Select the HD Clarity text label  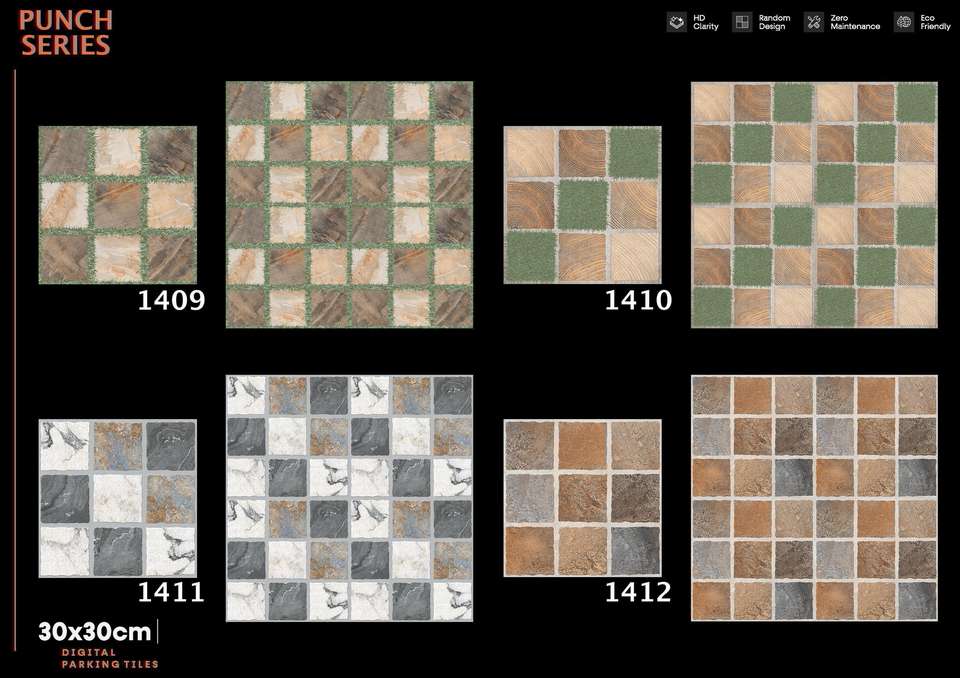706,22
